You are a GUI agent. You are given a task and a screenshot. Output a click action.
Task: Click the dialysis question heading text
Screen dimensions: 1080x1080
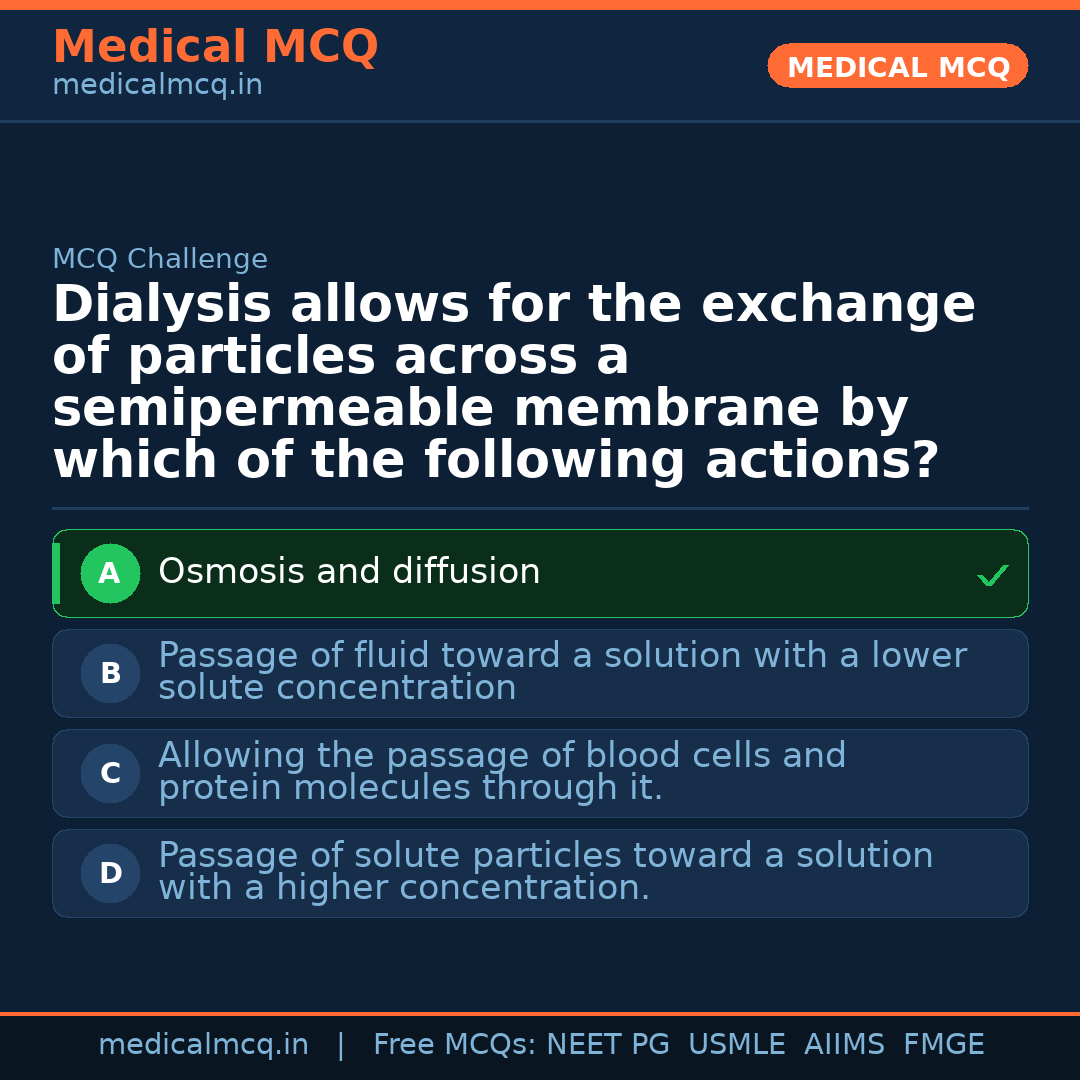point(514,382)
